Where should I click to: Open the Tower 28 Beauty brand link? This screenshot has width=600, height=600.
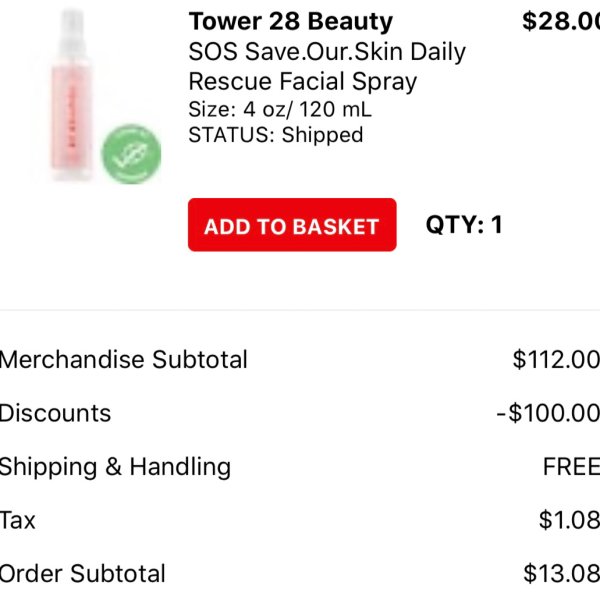pyautogui.click(x=291, y=21)
